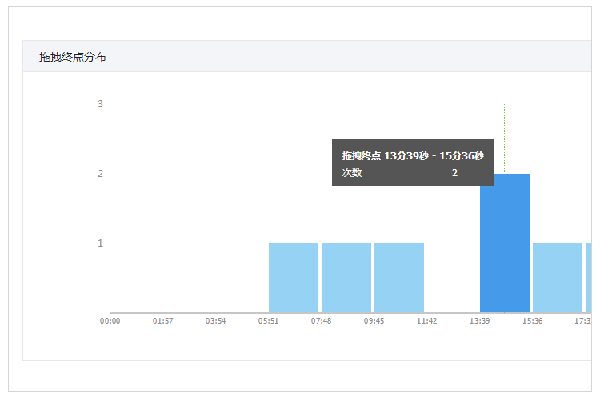Click the 15:36 x-axis label
This screenshot has height=398, width=600.
pyautogui.click(x=532, y=321)
